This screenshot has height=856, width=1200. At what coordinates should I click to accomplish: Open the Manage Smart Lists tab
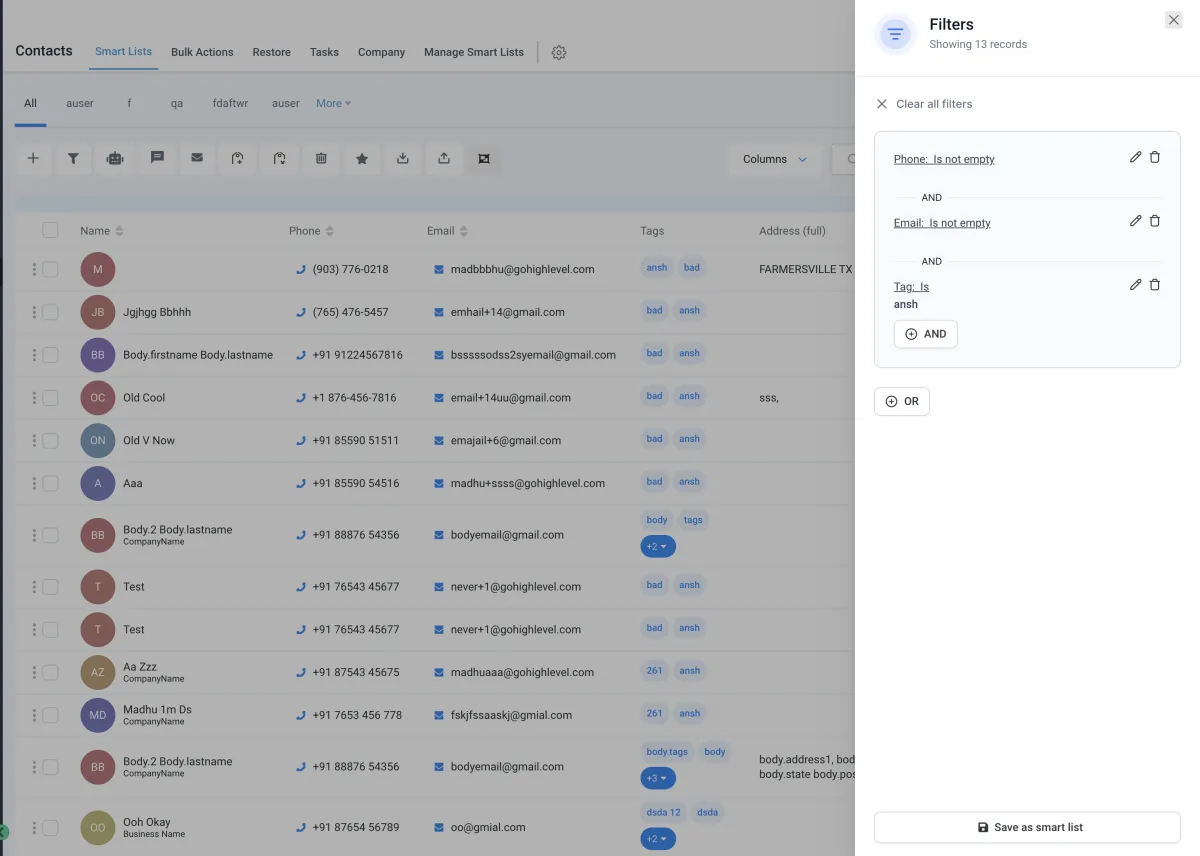(473, 52)
